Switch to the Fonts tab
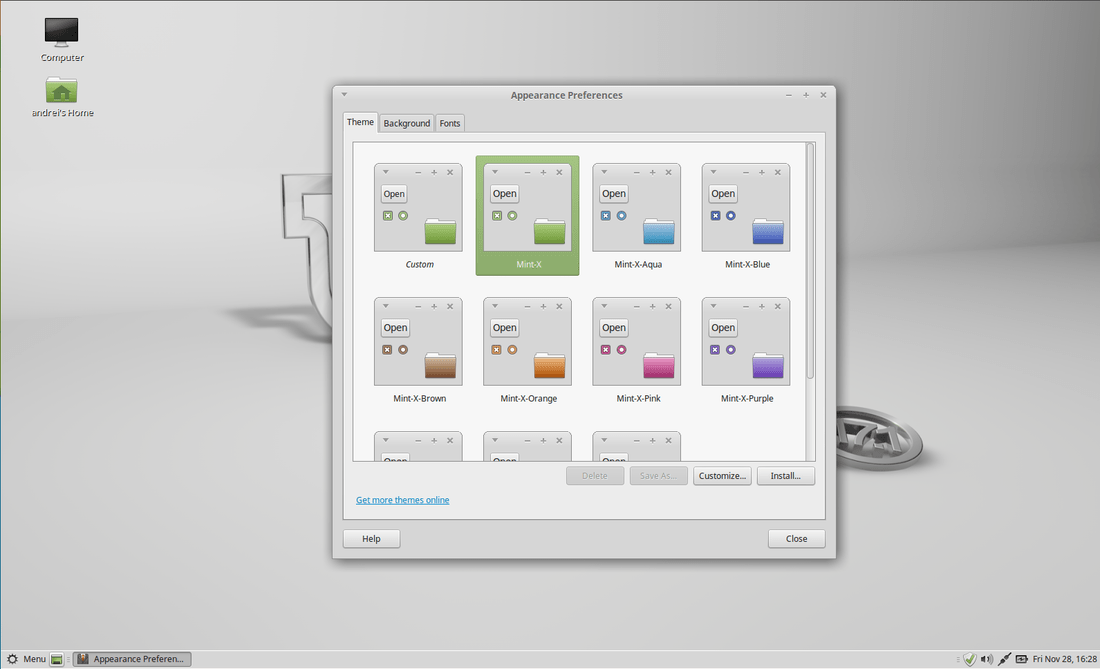Screen dimensions: 1100x669 click(x=449, y=122)
